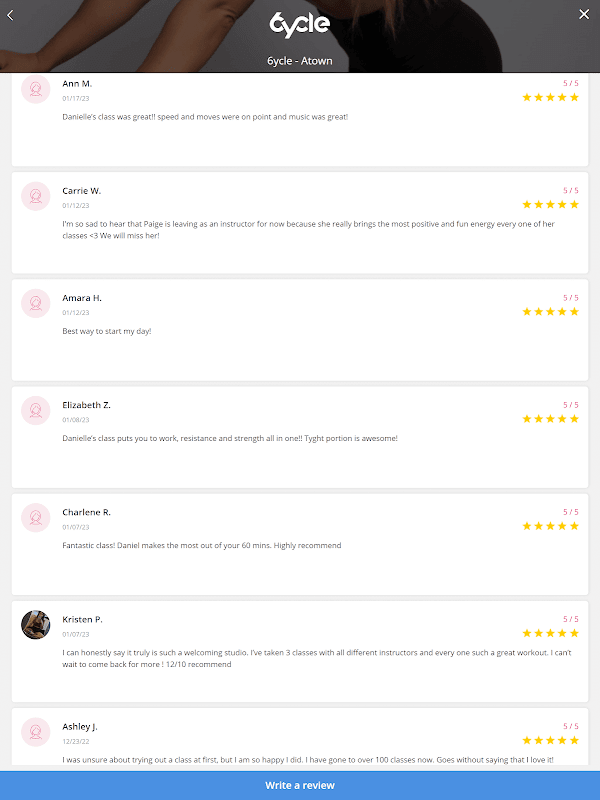Screen dimensions: 600x800
Task: Tap Ashley J.'s avatar icon
Action: (x=36, y=731)
